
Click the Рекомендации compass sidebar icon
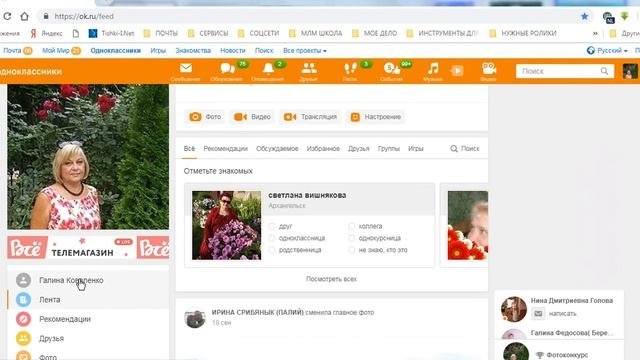(x=23, y=319)
